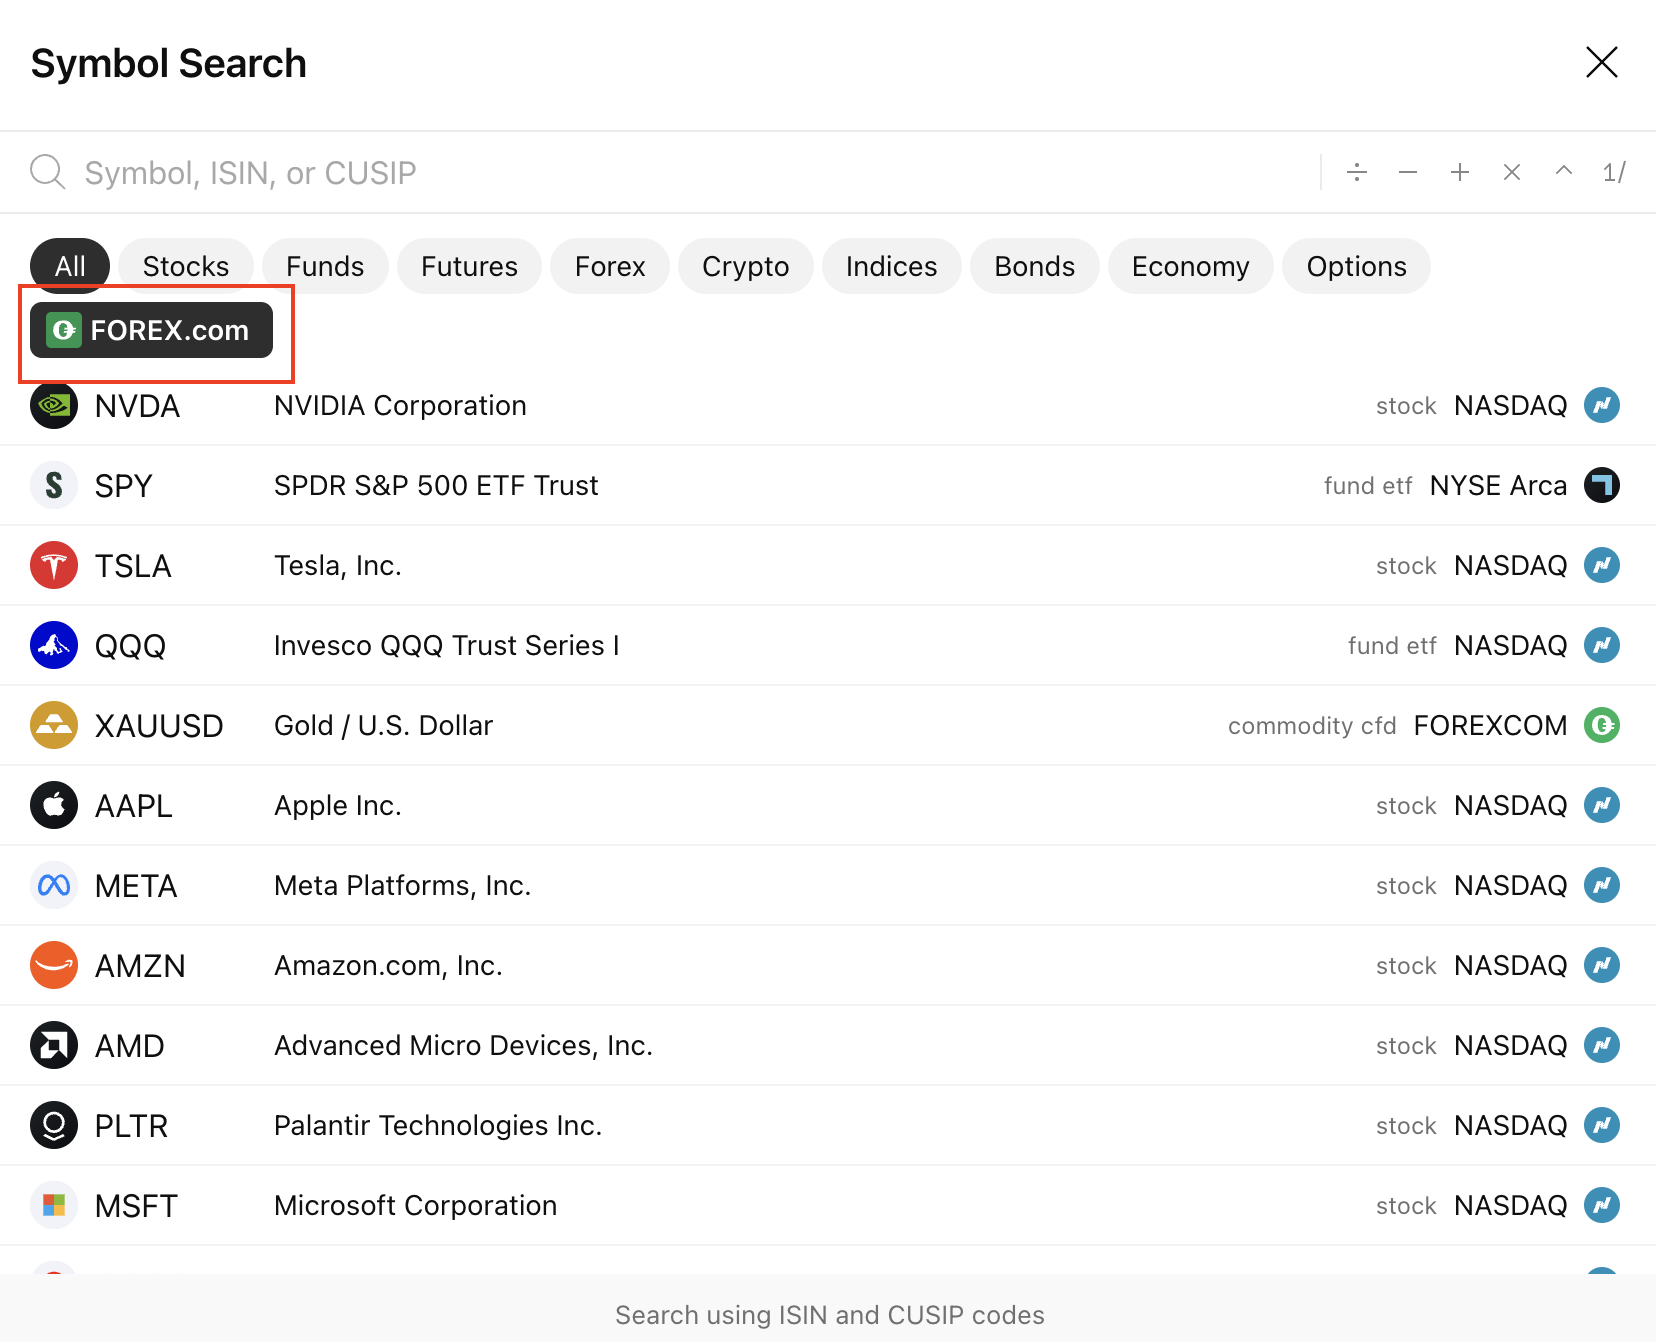
Task: Pick Palantir Technologies Inc. result
Action: point(438,1125)
